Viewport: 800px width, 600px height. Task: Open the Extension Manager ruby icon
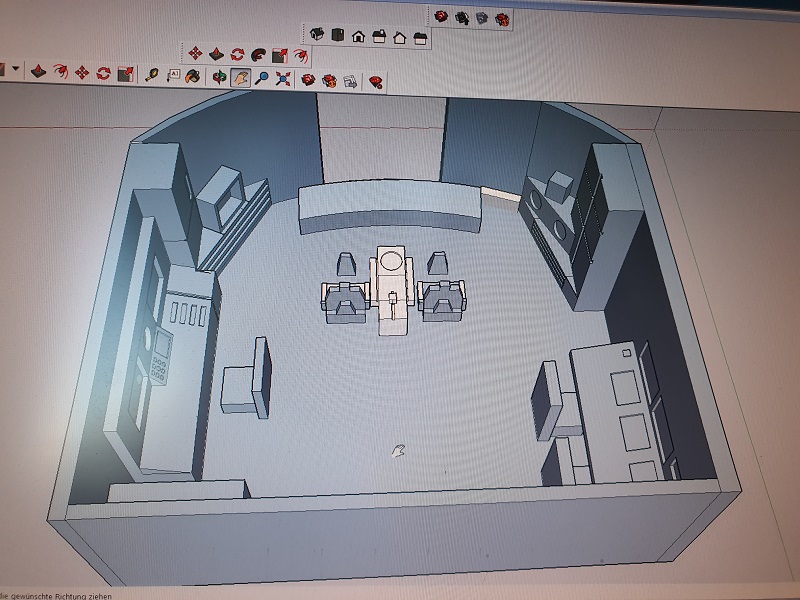[x=376, y=81]
